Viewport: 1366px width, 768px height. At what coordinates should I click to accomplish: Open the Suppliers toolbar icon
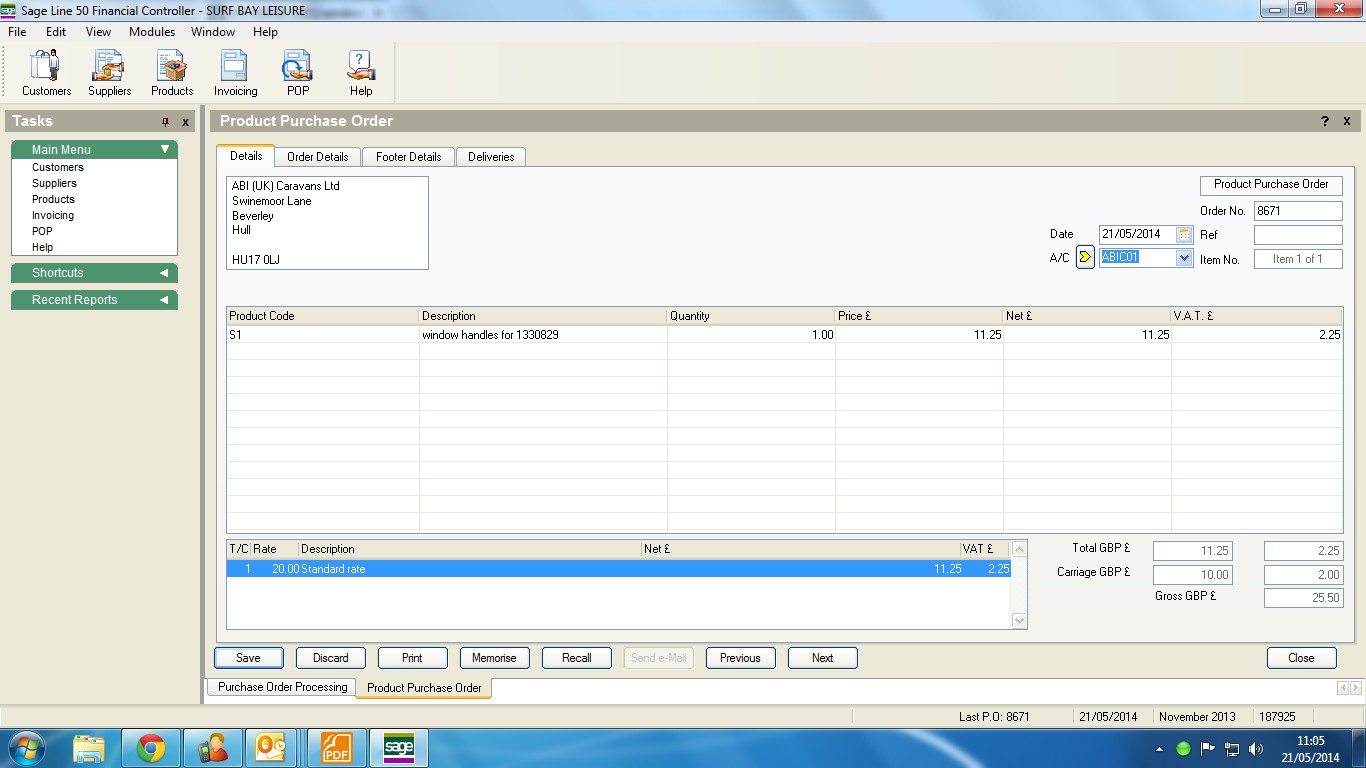(109, 73)
